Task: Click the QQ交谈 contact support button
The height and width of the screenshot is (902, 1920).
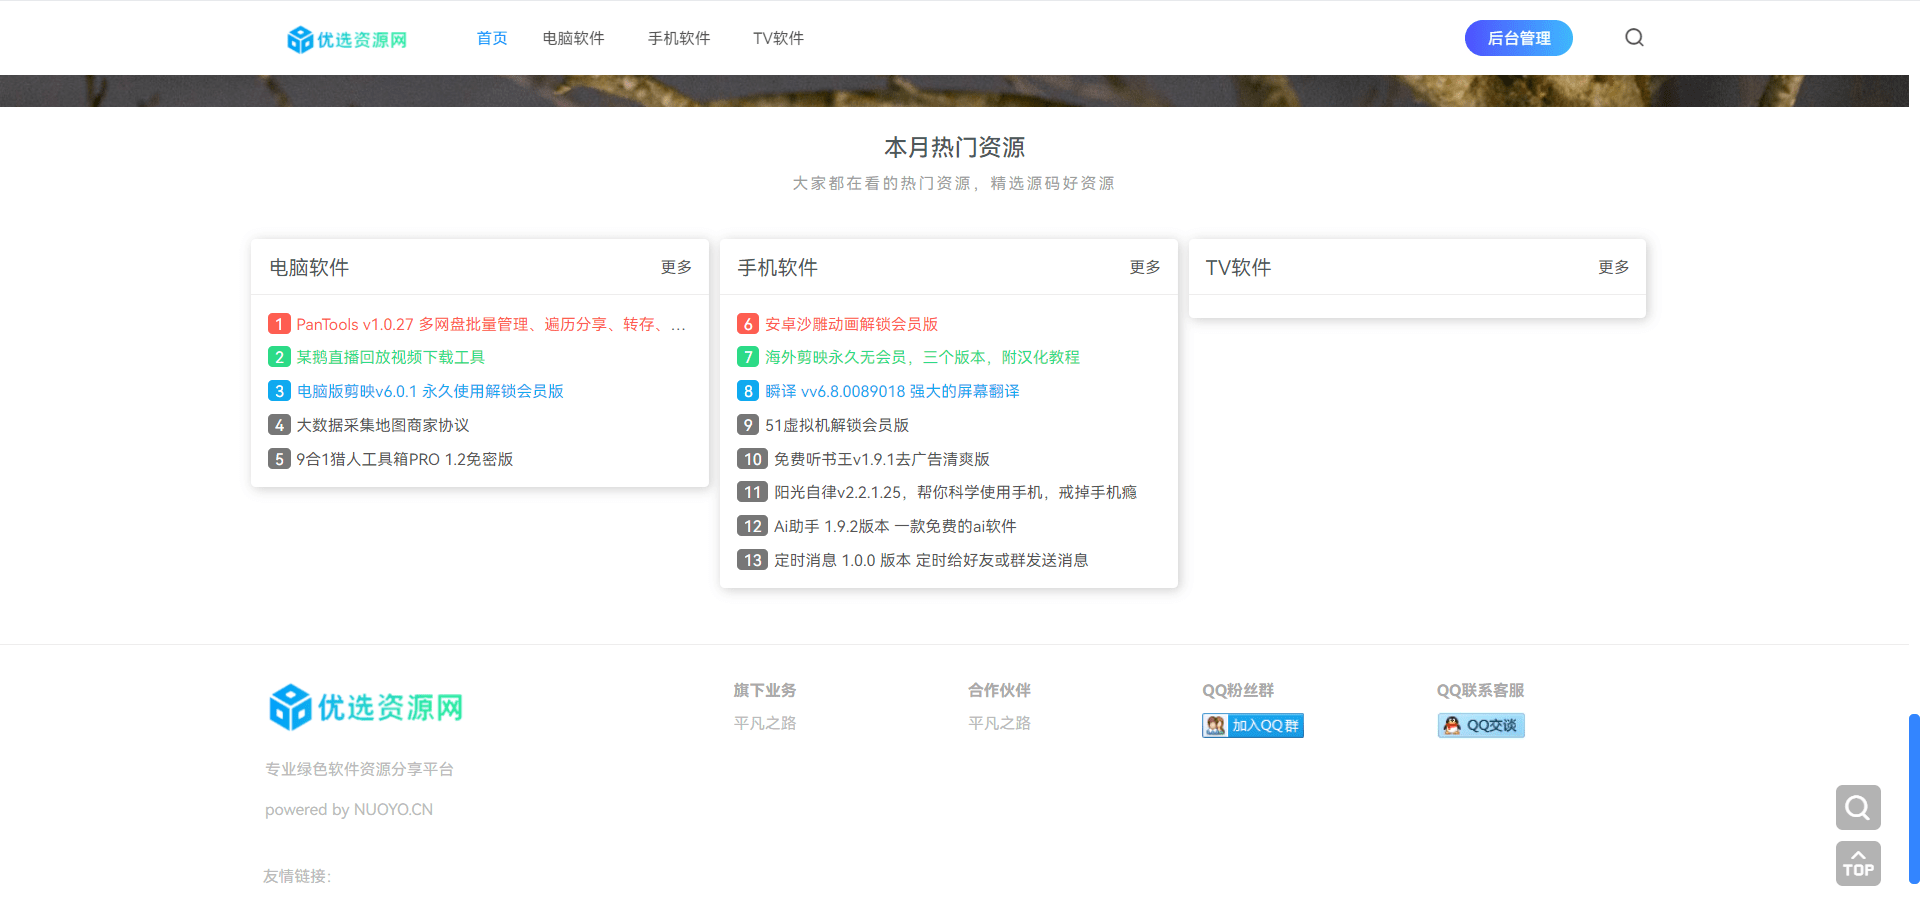Action: pos(1481,725)
